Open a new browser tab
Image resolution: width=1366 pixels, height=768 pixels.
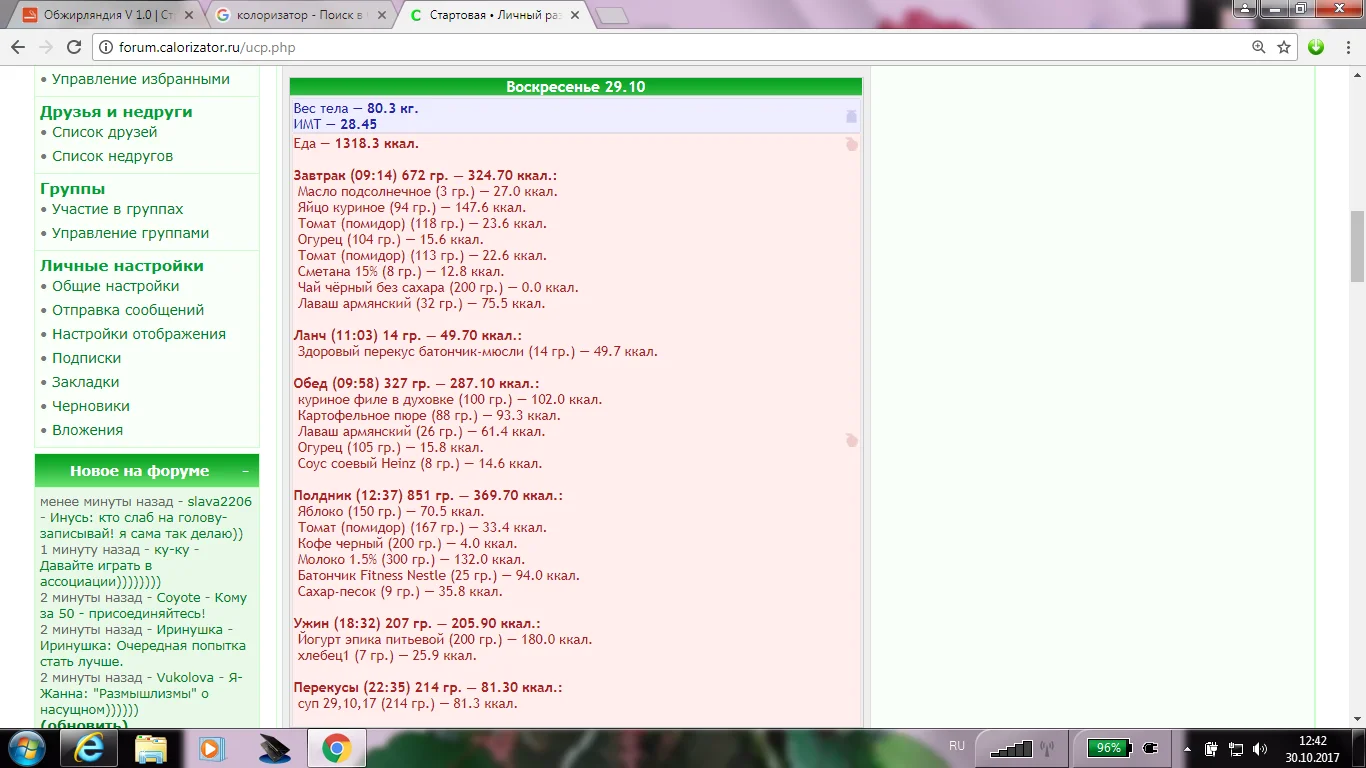pos(612,15)
